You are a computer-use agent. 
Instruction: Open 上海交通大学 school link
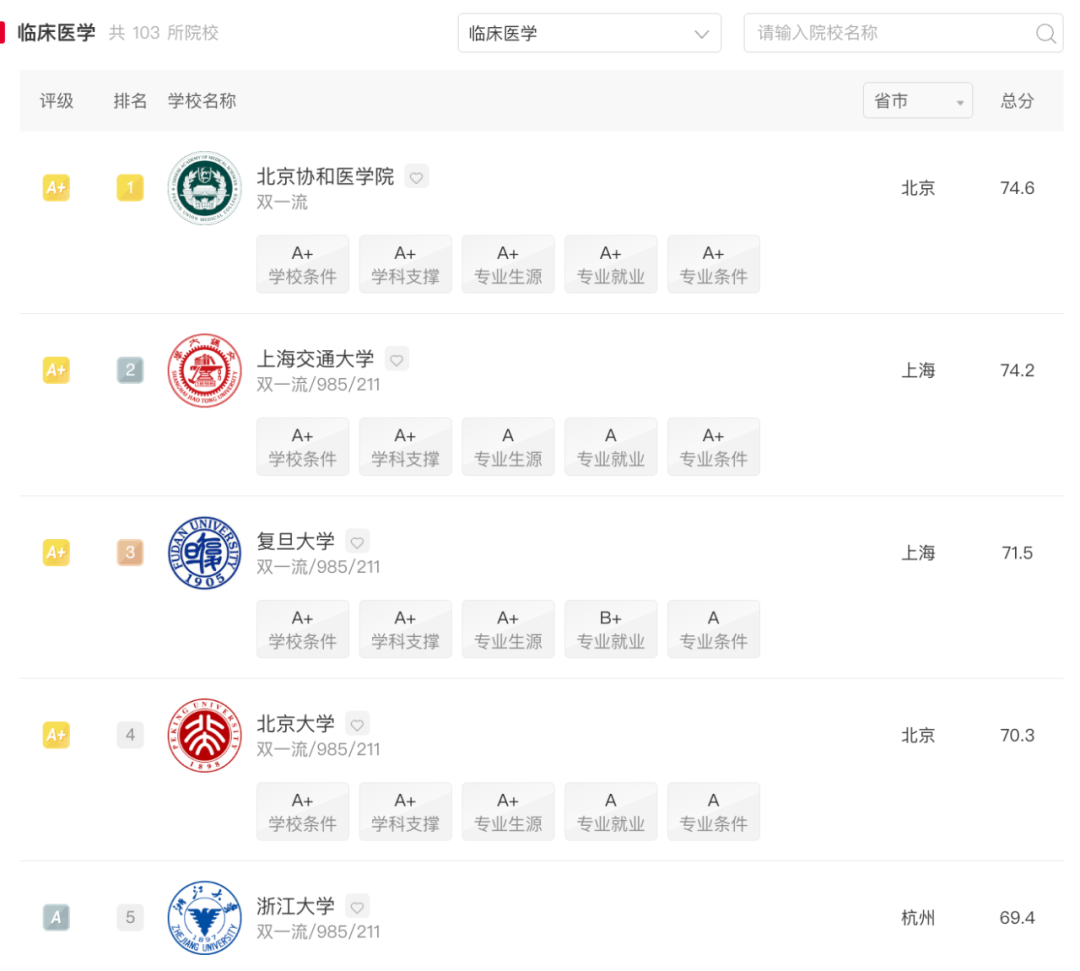pyautogui.click(x=315, y=359)
